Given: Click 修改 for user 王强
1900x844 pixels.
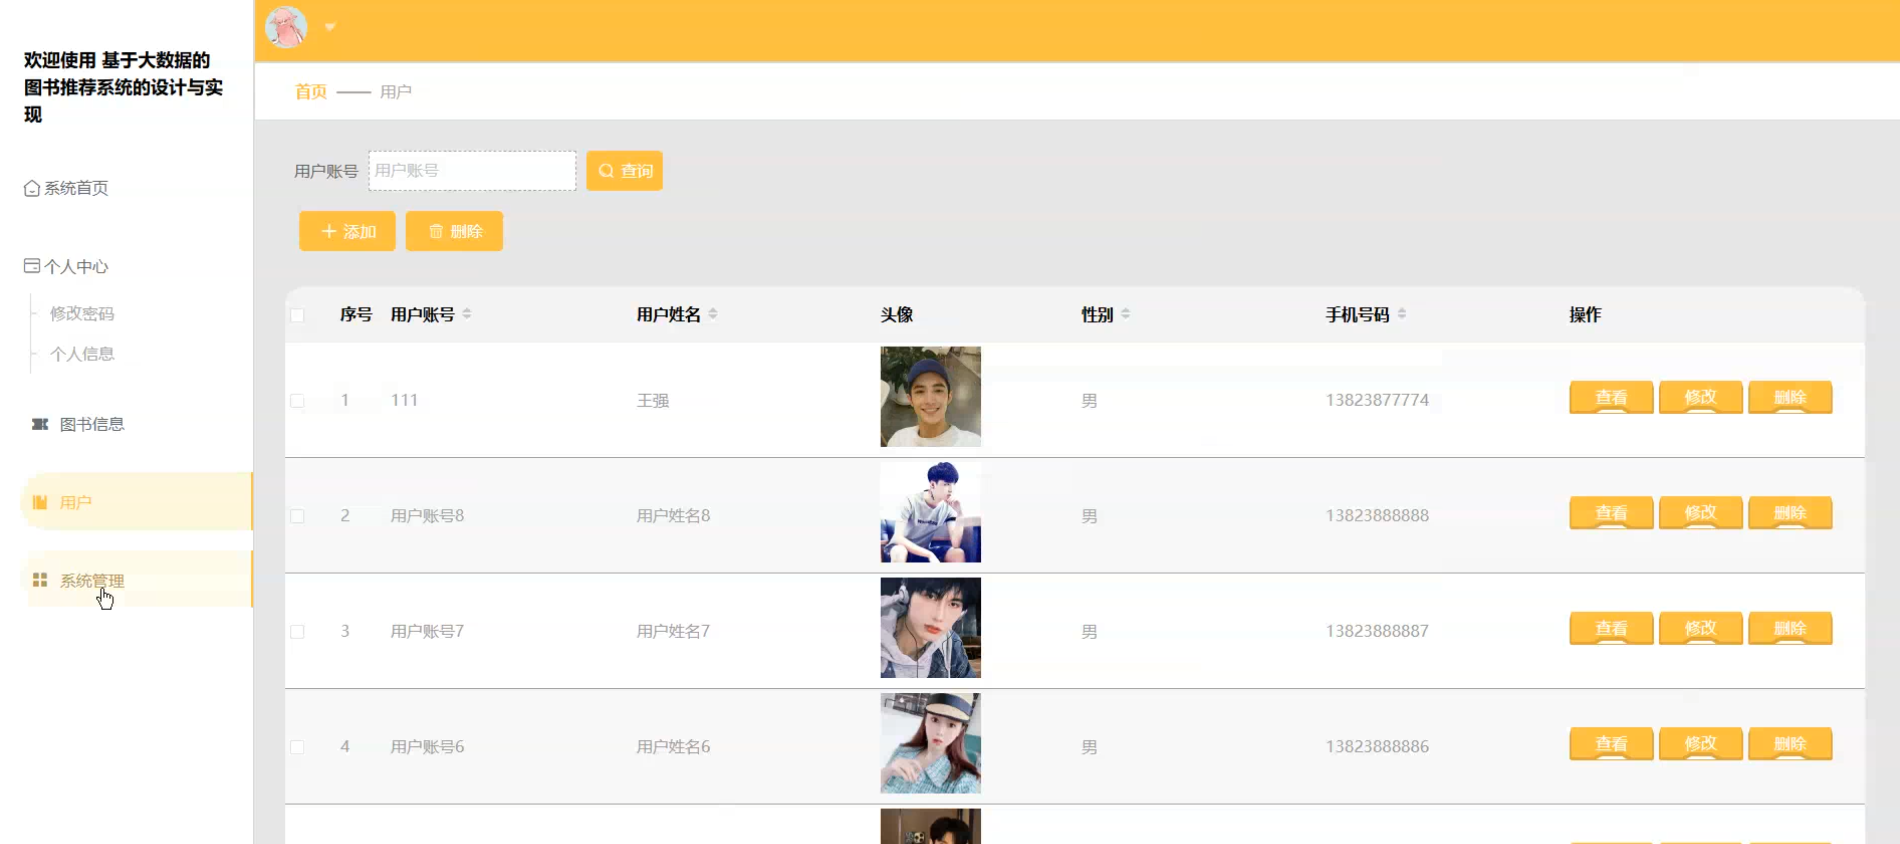Looking at the screenshot, I should [x=1700, y=397].
